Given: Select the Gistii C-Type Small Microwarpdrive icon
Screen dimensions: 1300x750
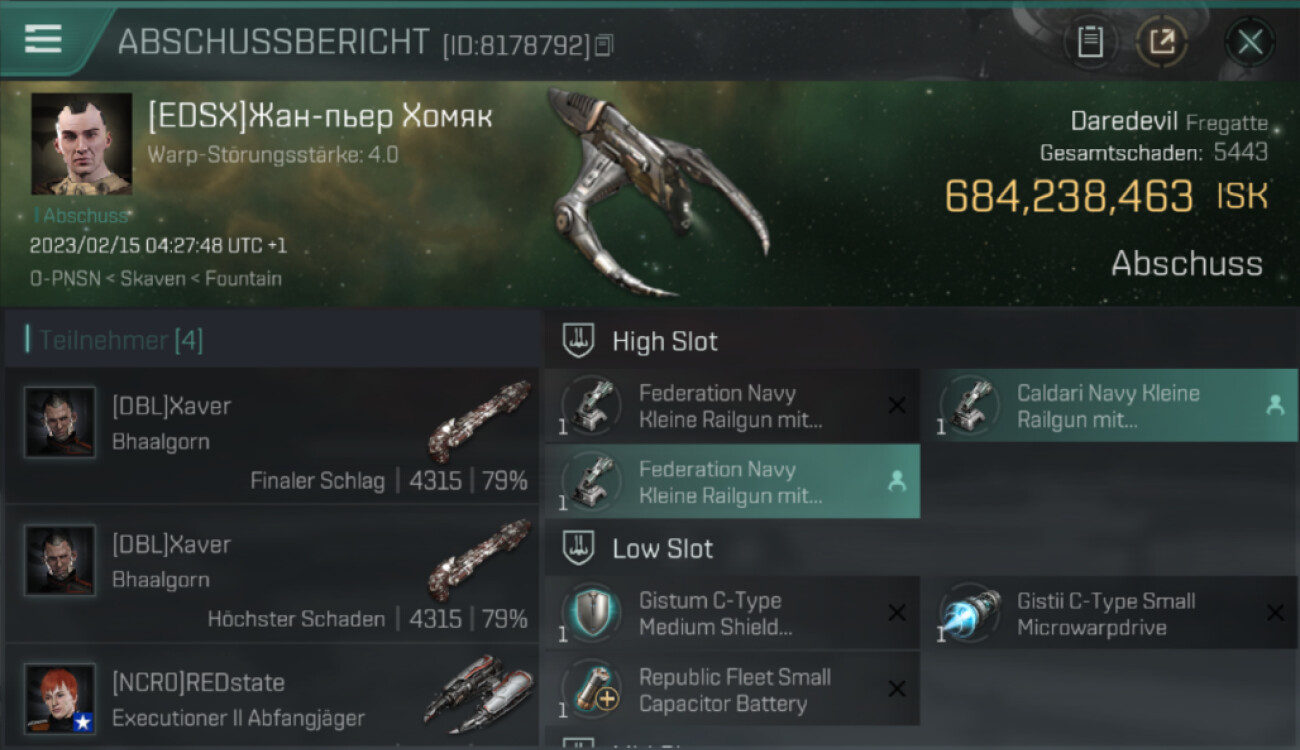Looking at the screenshot, I should pos(970,613).
